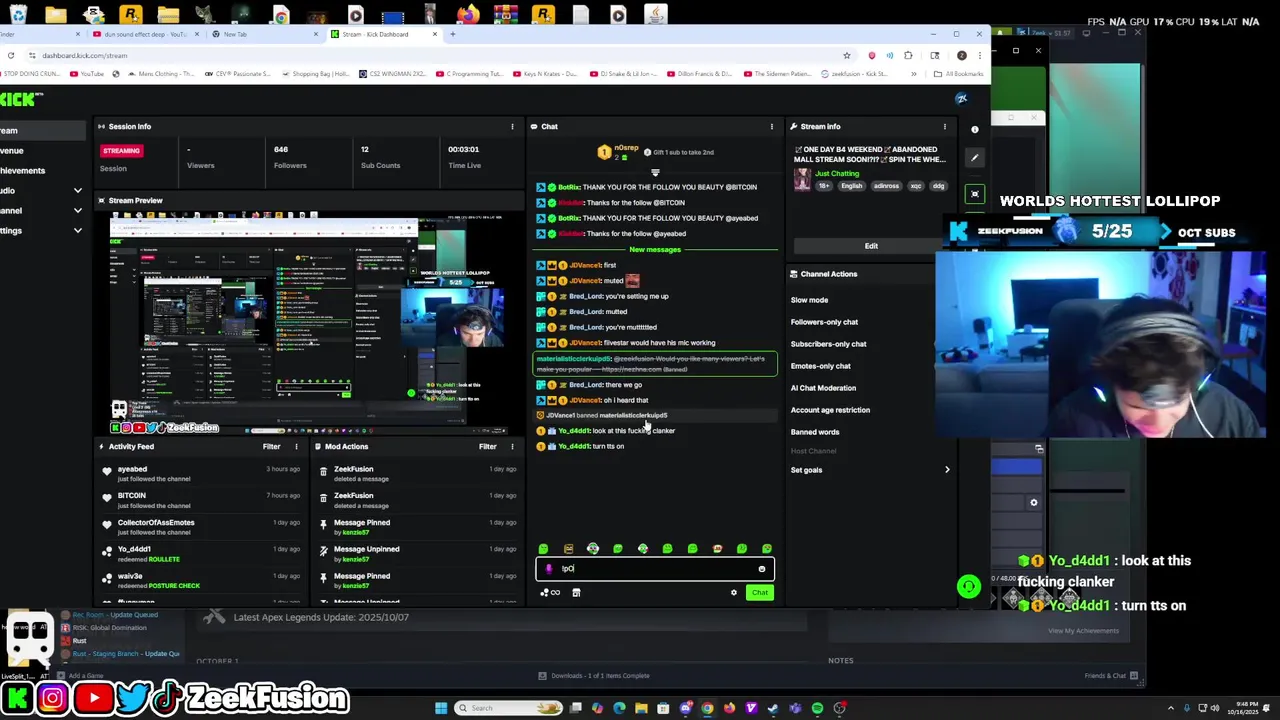This screenshot has width=1280, height=720.
Task: Click the info icon in right sidebar
Action: tap(975, 129)
